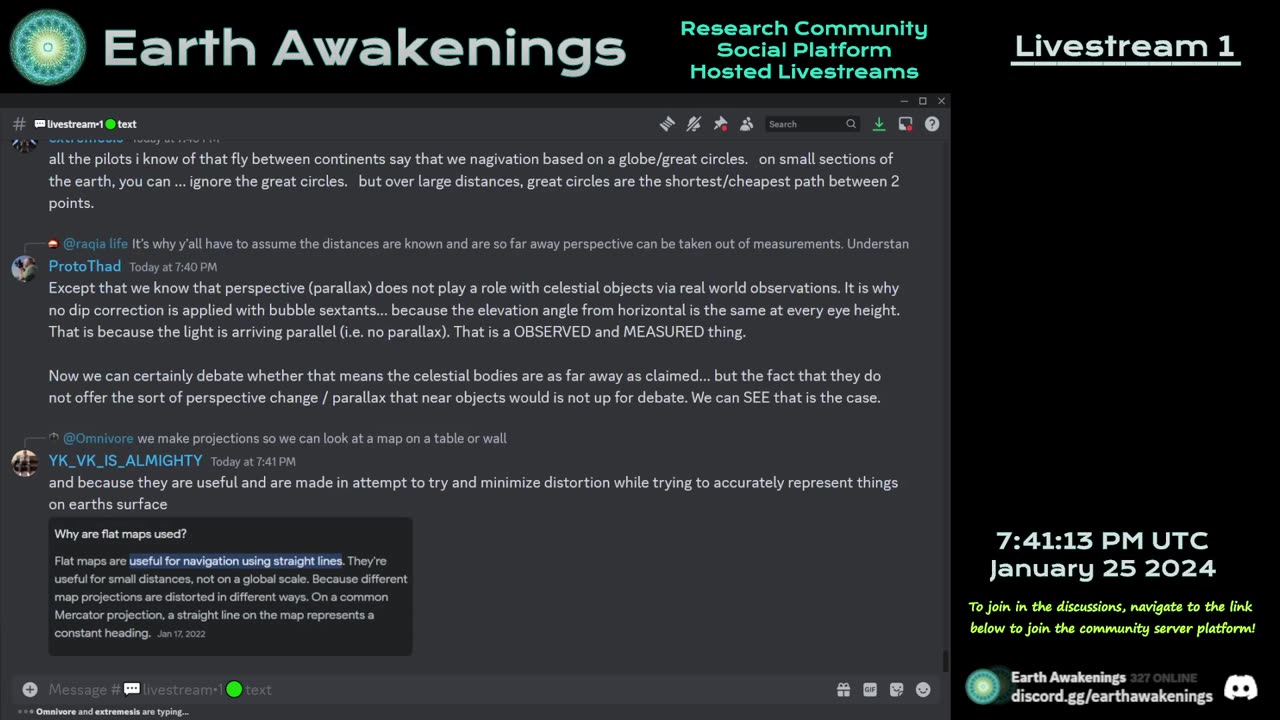This screenshot has height=720, width=1280.
Task: Click the 'Today at 7:41 PM' timestamp
Action: pyautogui.click(x=253, y=462)
